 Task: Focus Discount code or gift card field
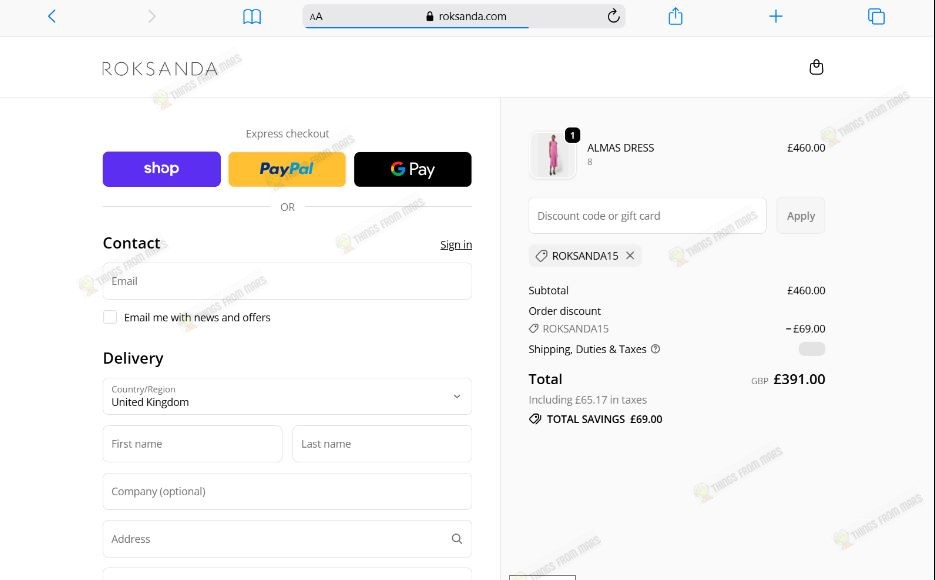click(647, 216)
